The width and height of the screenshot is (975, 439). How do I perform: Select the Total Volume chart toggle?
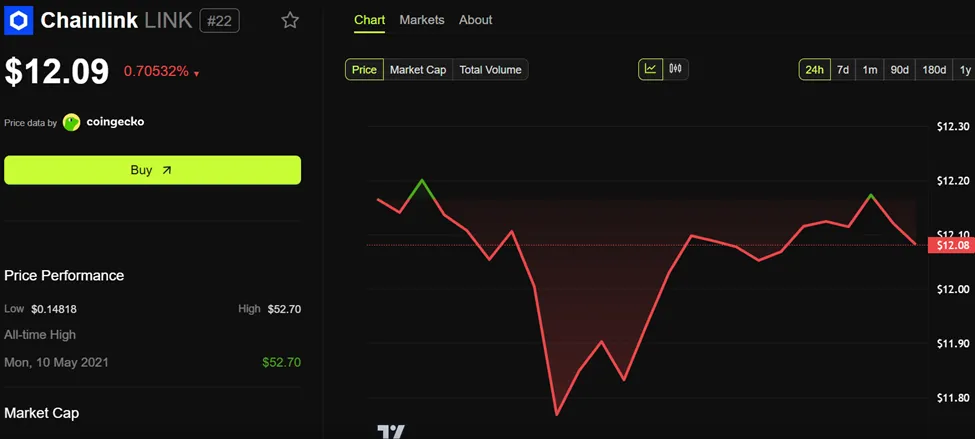(x=490, y=69)
